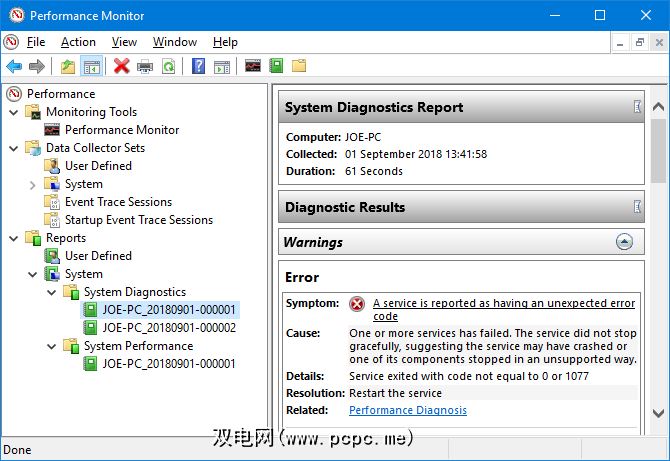Collapse the System Performance node
670x461 pixels.
[52, 346]
